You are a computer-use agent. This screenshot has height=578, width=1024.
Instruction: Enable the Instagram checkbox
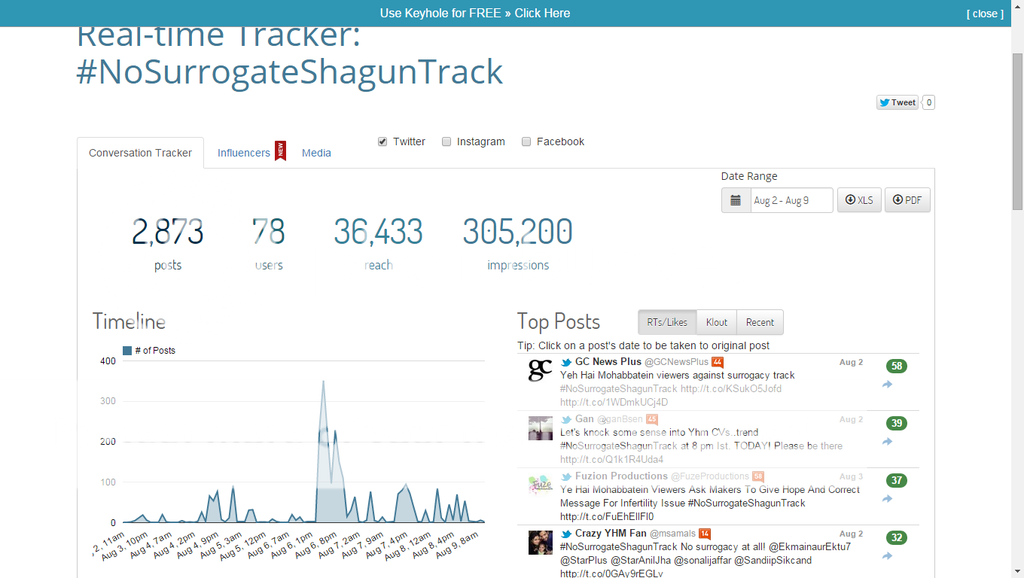(x=447, y=142)
